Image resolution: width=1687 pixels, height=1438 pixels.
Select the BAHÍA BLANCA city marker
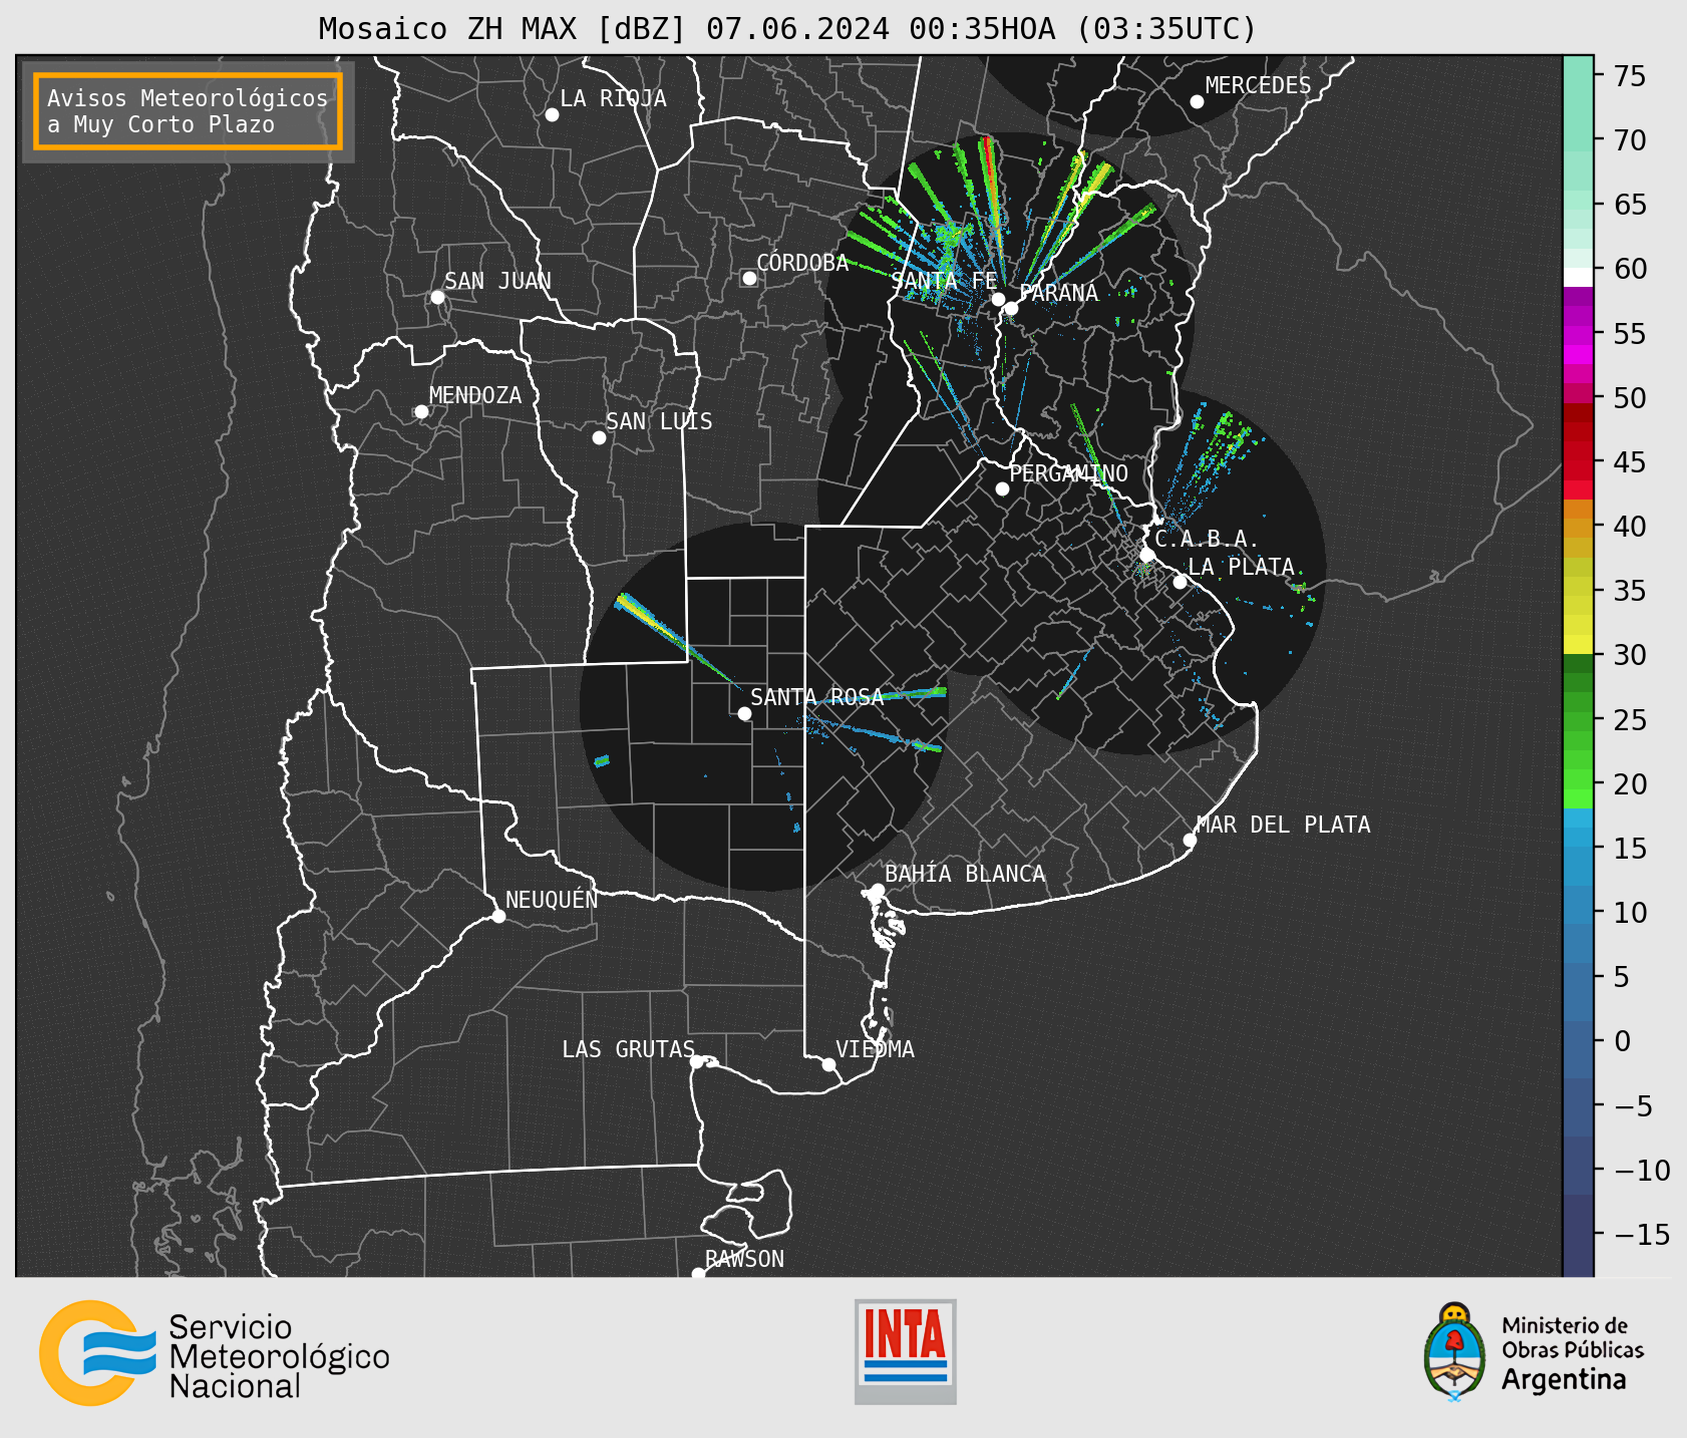pyautogui.click(x=877, y=890)
